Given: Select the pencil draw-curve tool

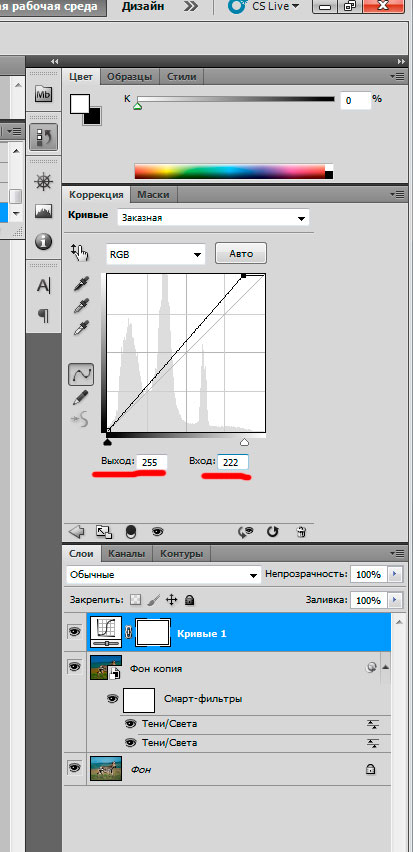Looking at the screenshot, I should click(80, 398).
